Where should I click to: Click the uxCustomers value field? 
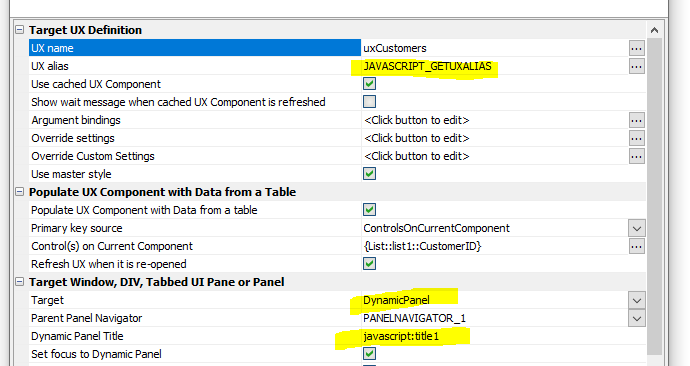coord(495,48)
